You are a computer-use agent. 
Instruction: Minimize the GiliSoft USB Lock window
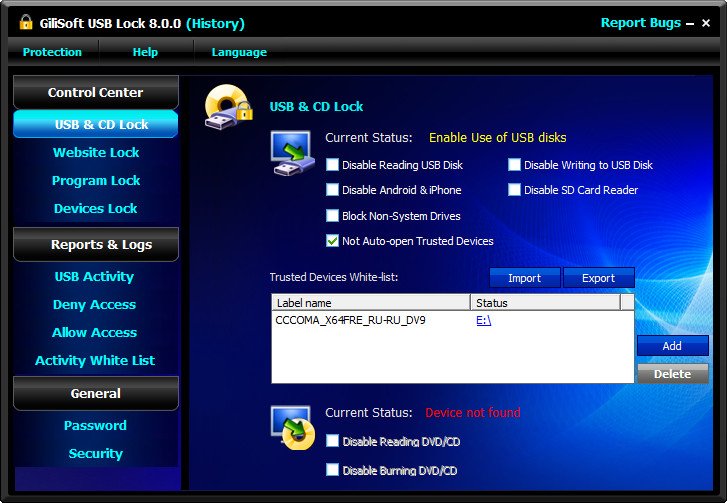[690, 23]
